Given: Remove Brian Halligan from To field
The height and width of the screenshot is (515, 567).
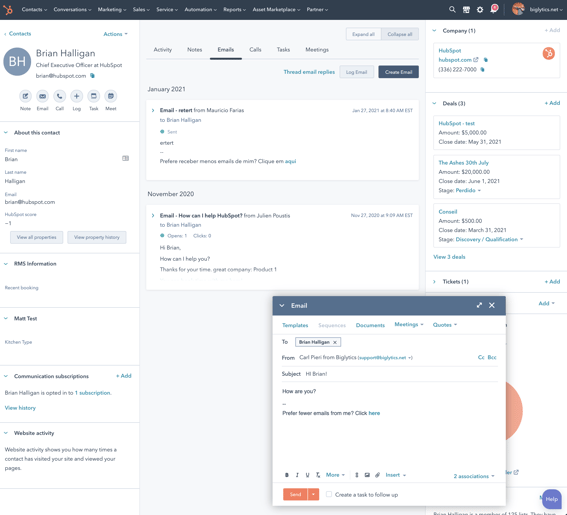Looking at the screenshot, I should point(335,342).
